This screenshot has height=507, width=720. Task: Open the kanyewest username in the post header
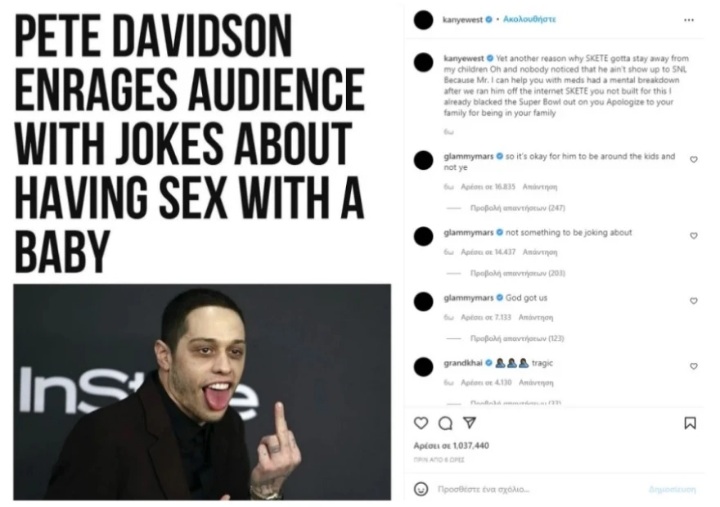tap(462, 19)
